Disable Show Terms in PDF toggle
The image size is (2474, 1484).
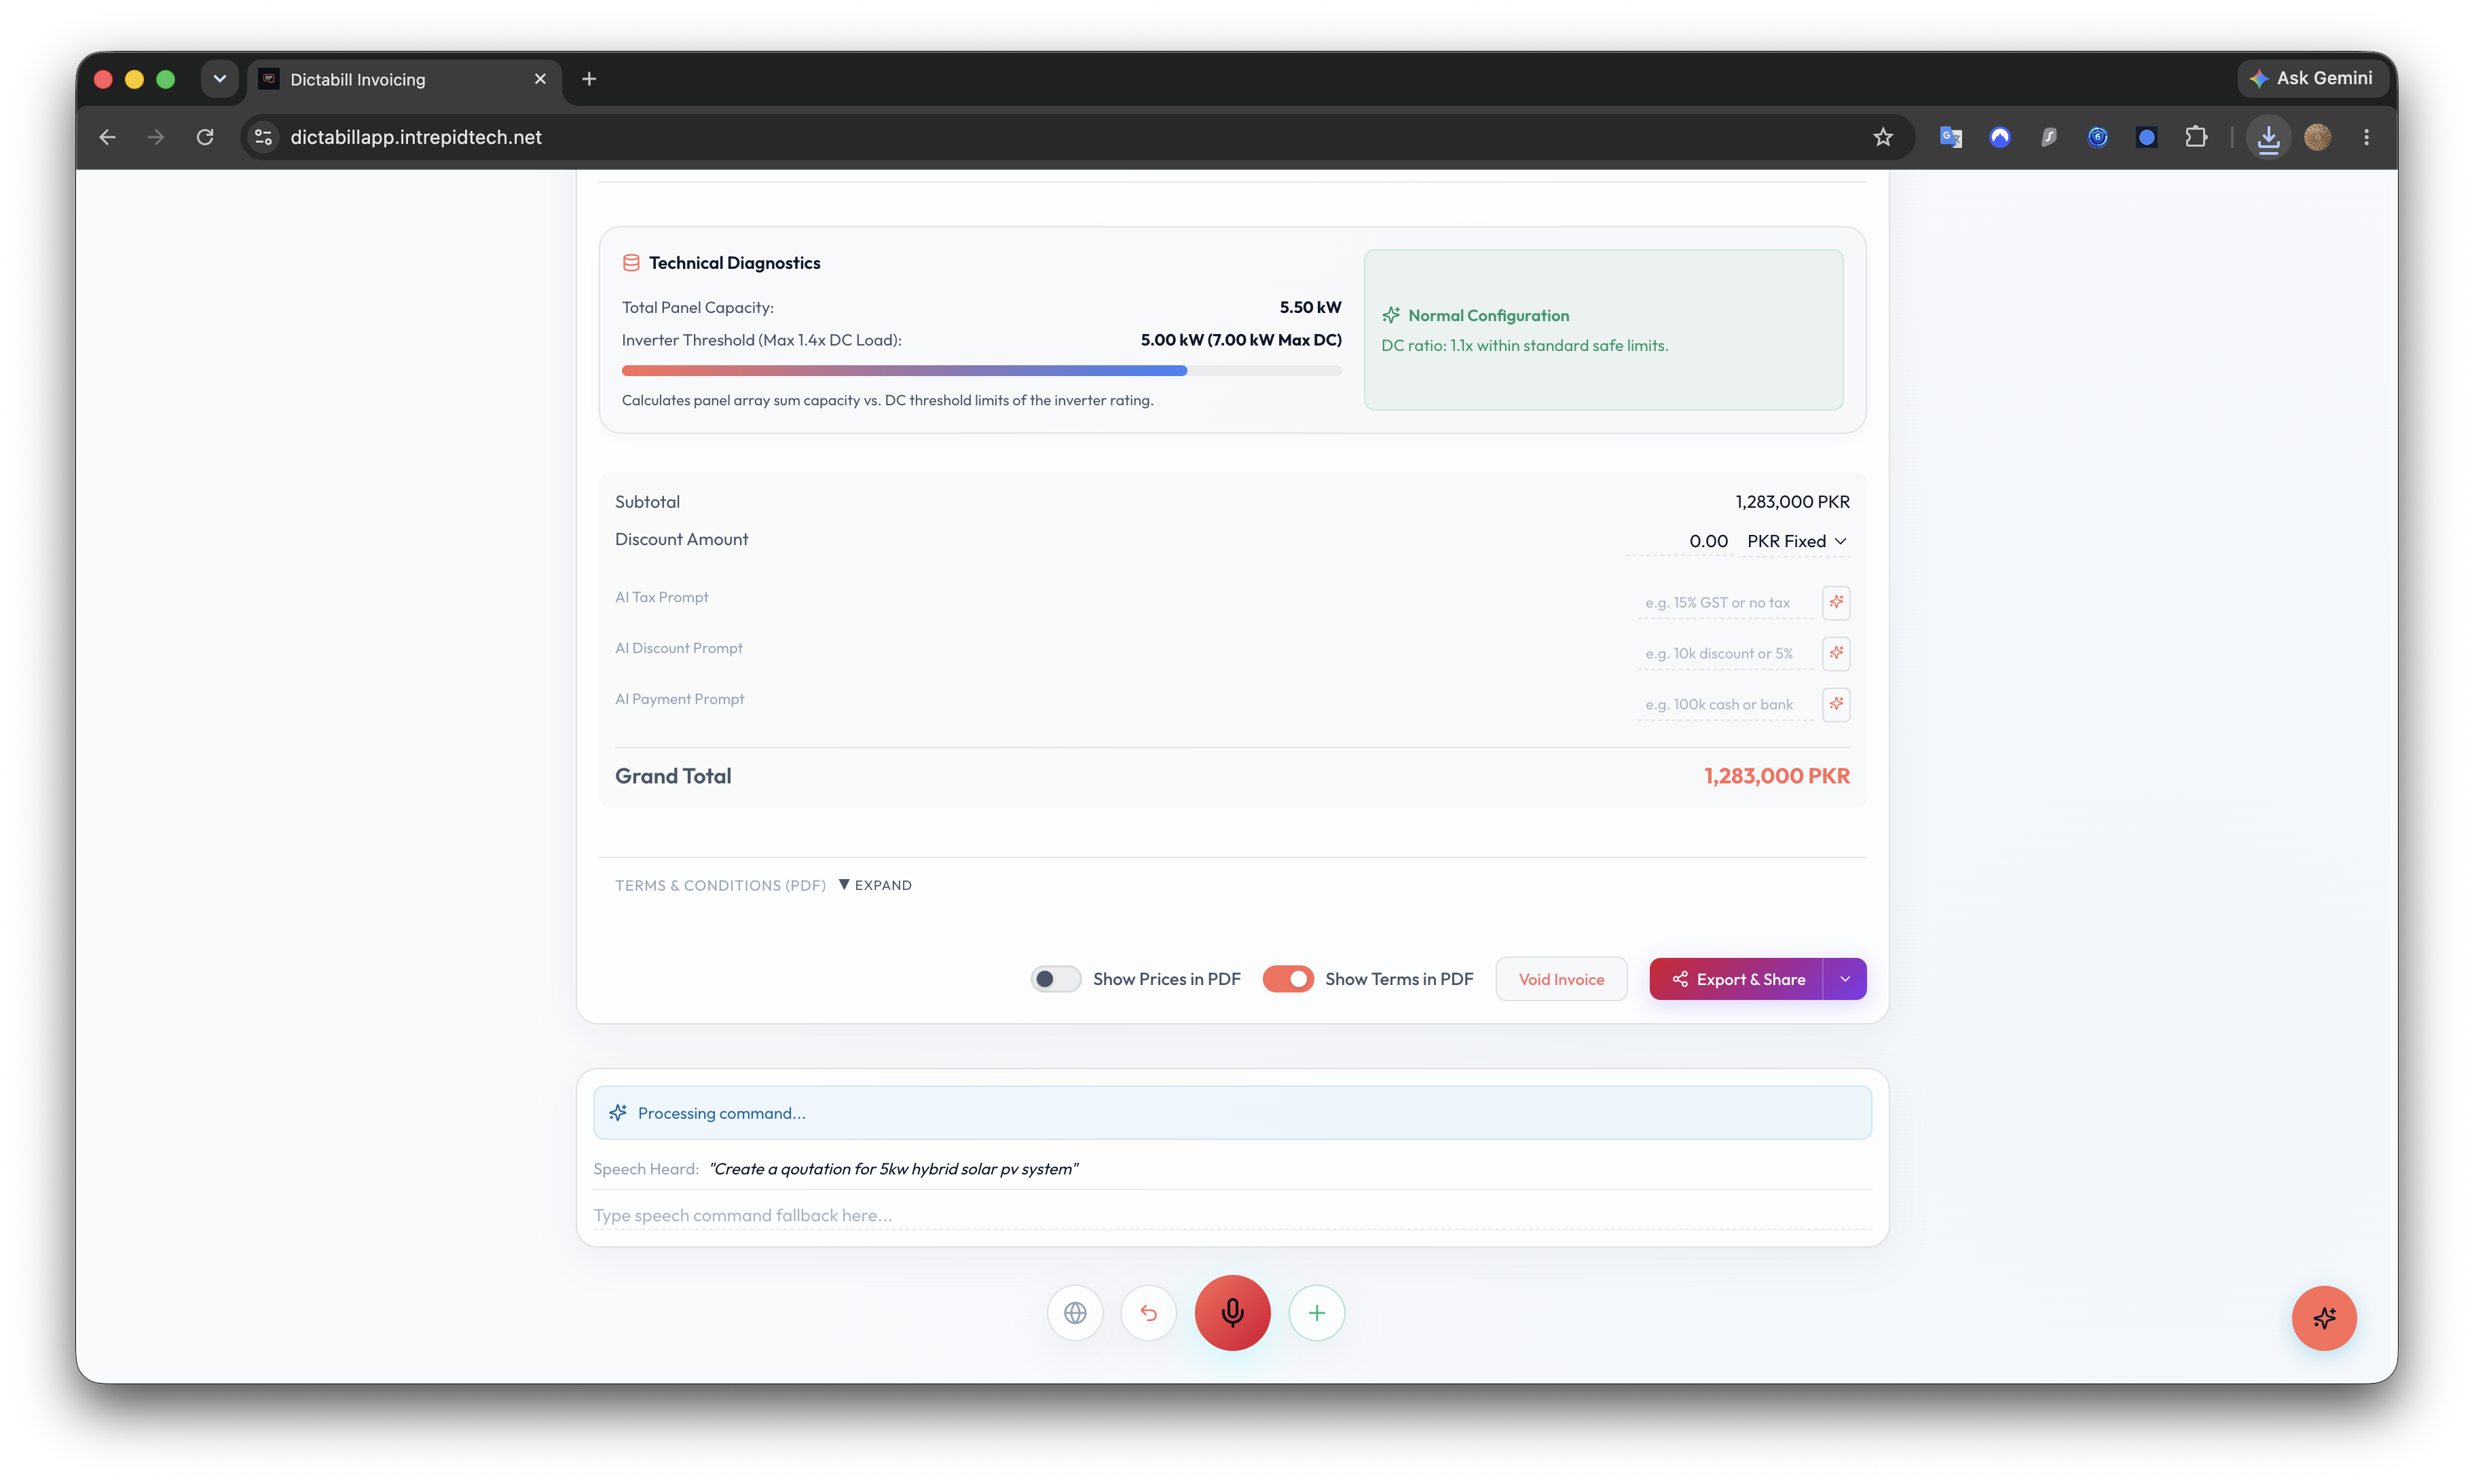click(x=1287, y=979)
